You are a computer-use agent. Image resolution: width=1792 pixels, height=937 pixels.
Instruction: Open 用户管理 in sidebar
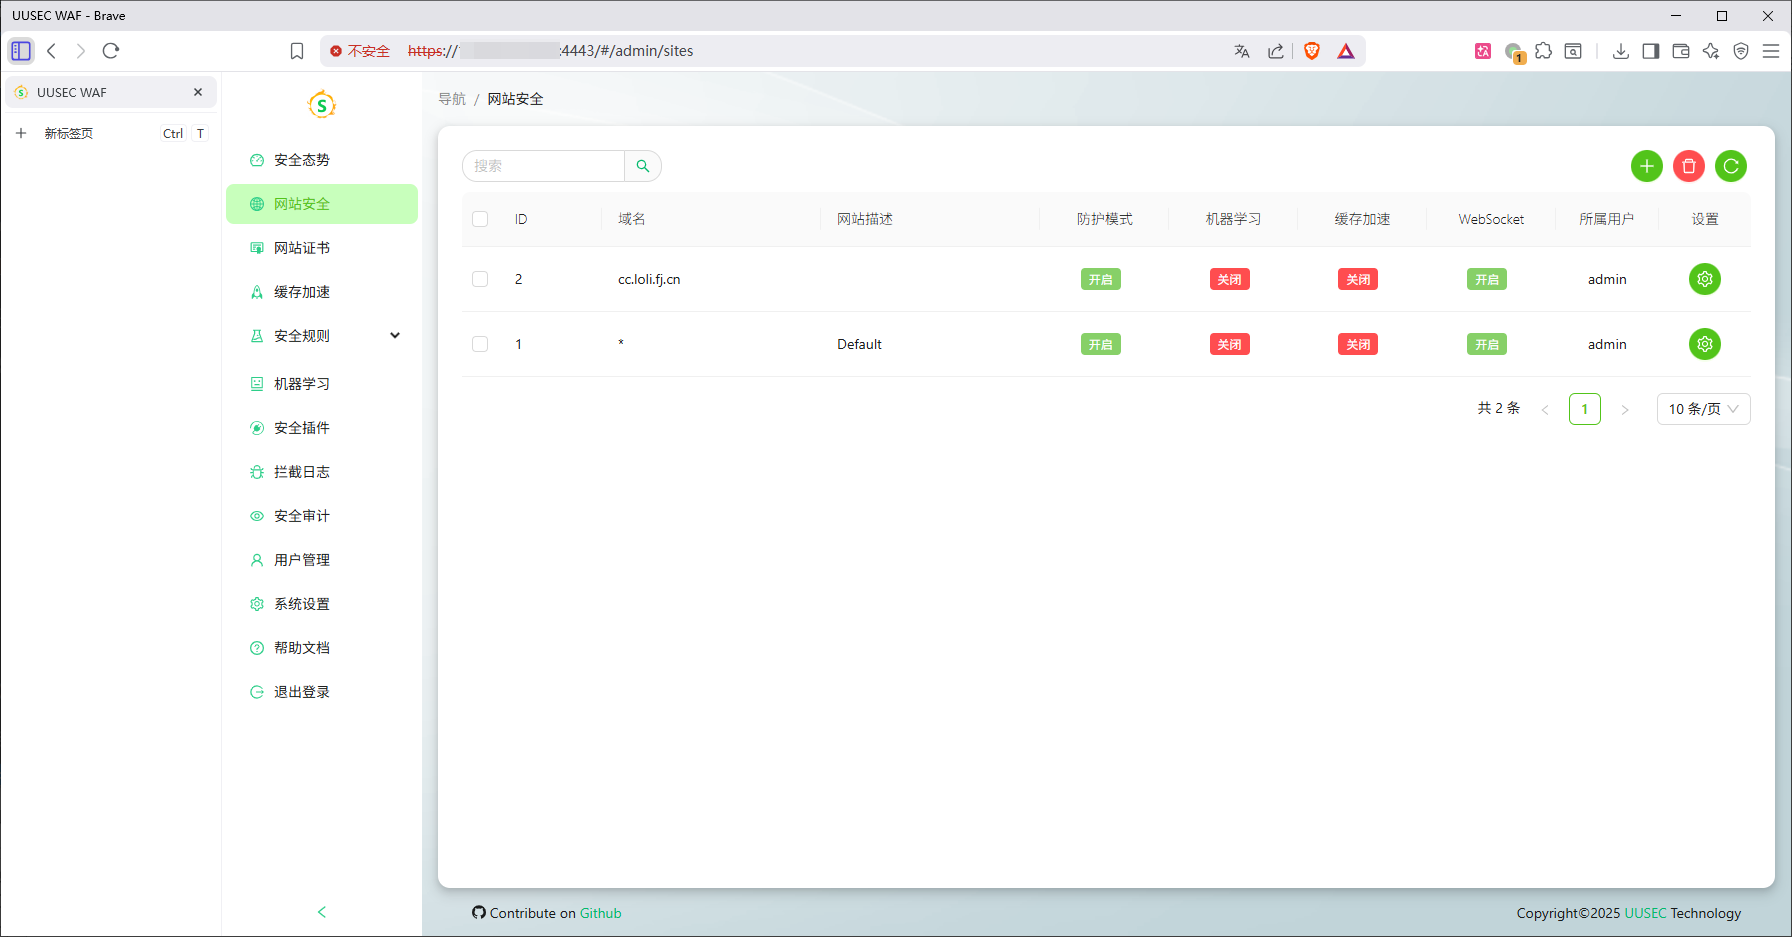322,560
